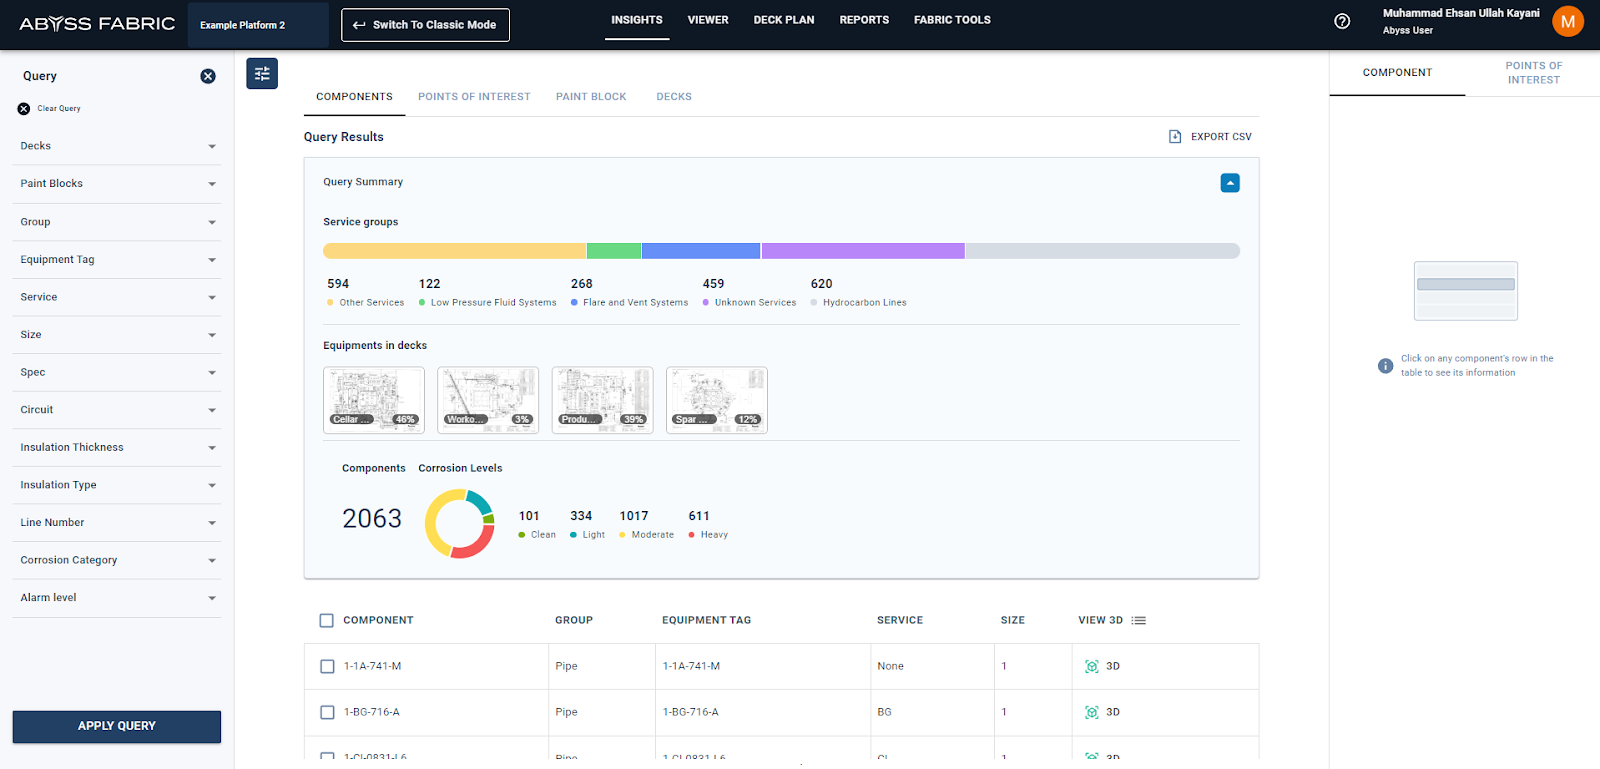
Task: Open the user avatar profile menu
Action: 1567,21
